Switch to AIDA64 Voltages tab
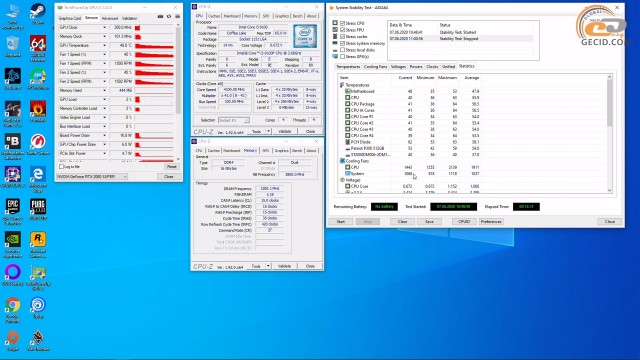Screen dimensions: 640x360 [398, 66]
